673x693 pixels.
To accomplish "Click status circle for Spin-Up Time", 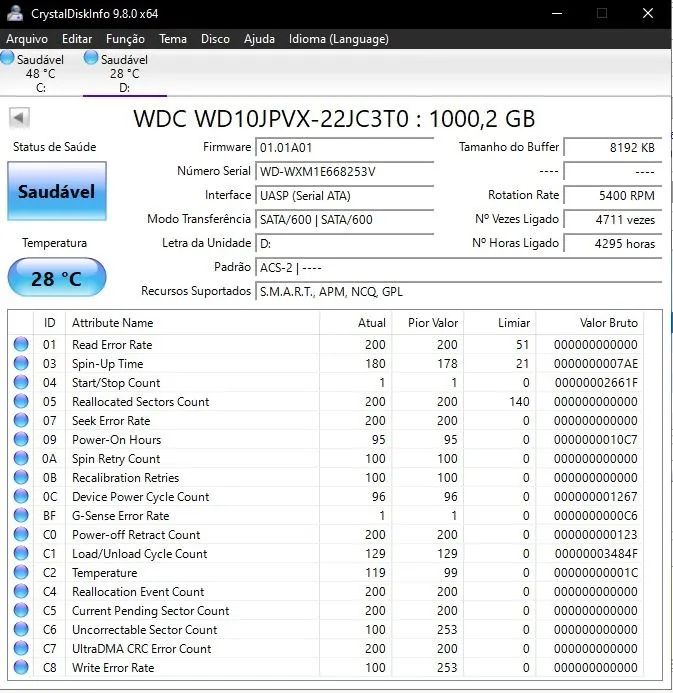I will pos(21,363).
